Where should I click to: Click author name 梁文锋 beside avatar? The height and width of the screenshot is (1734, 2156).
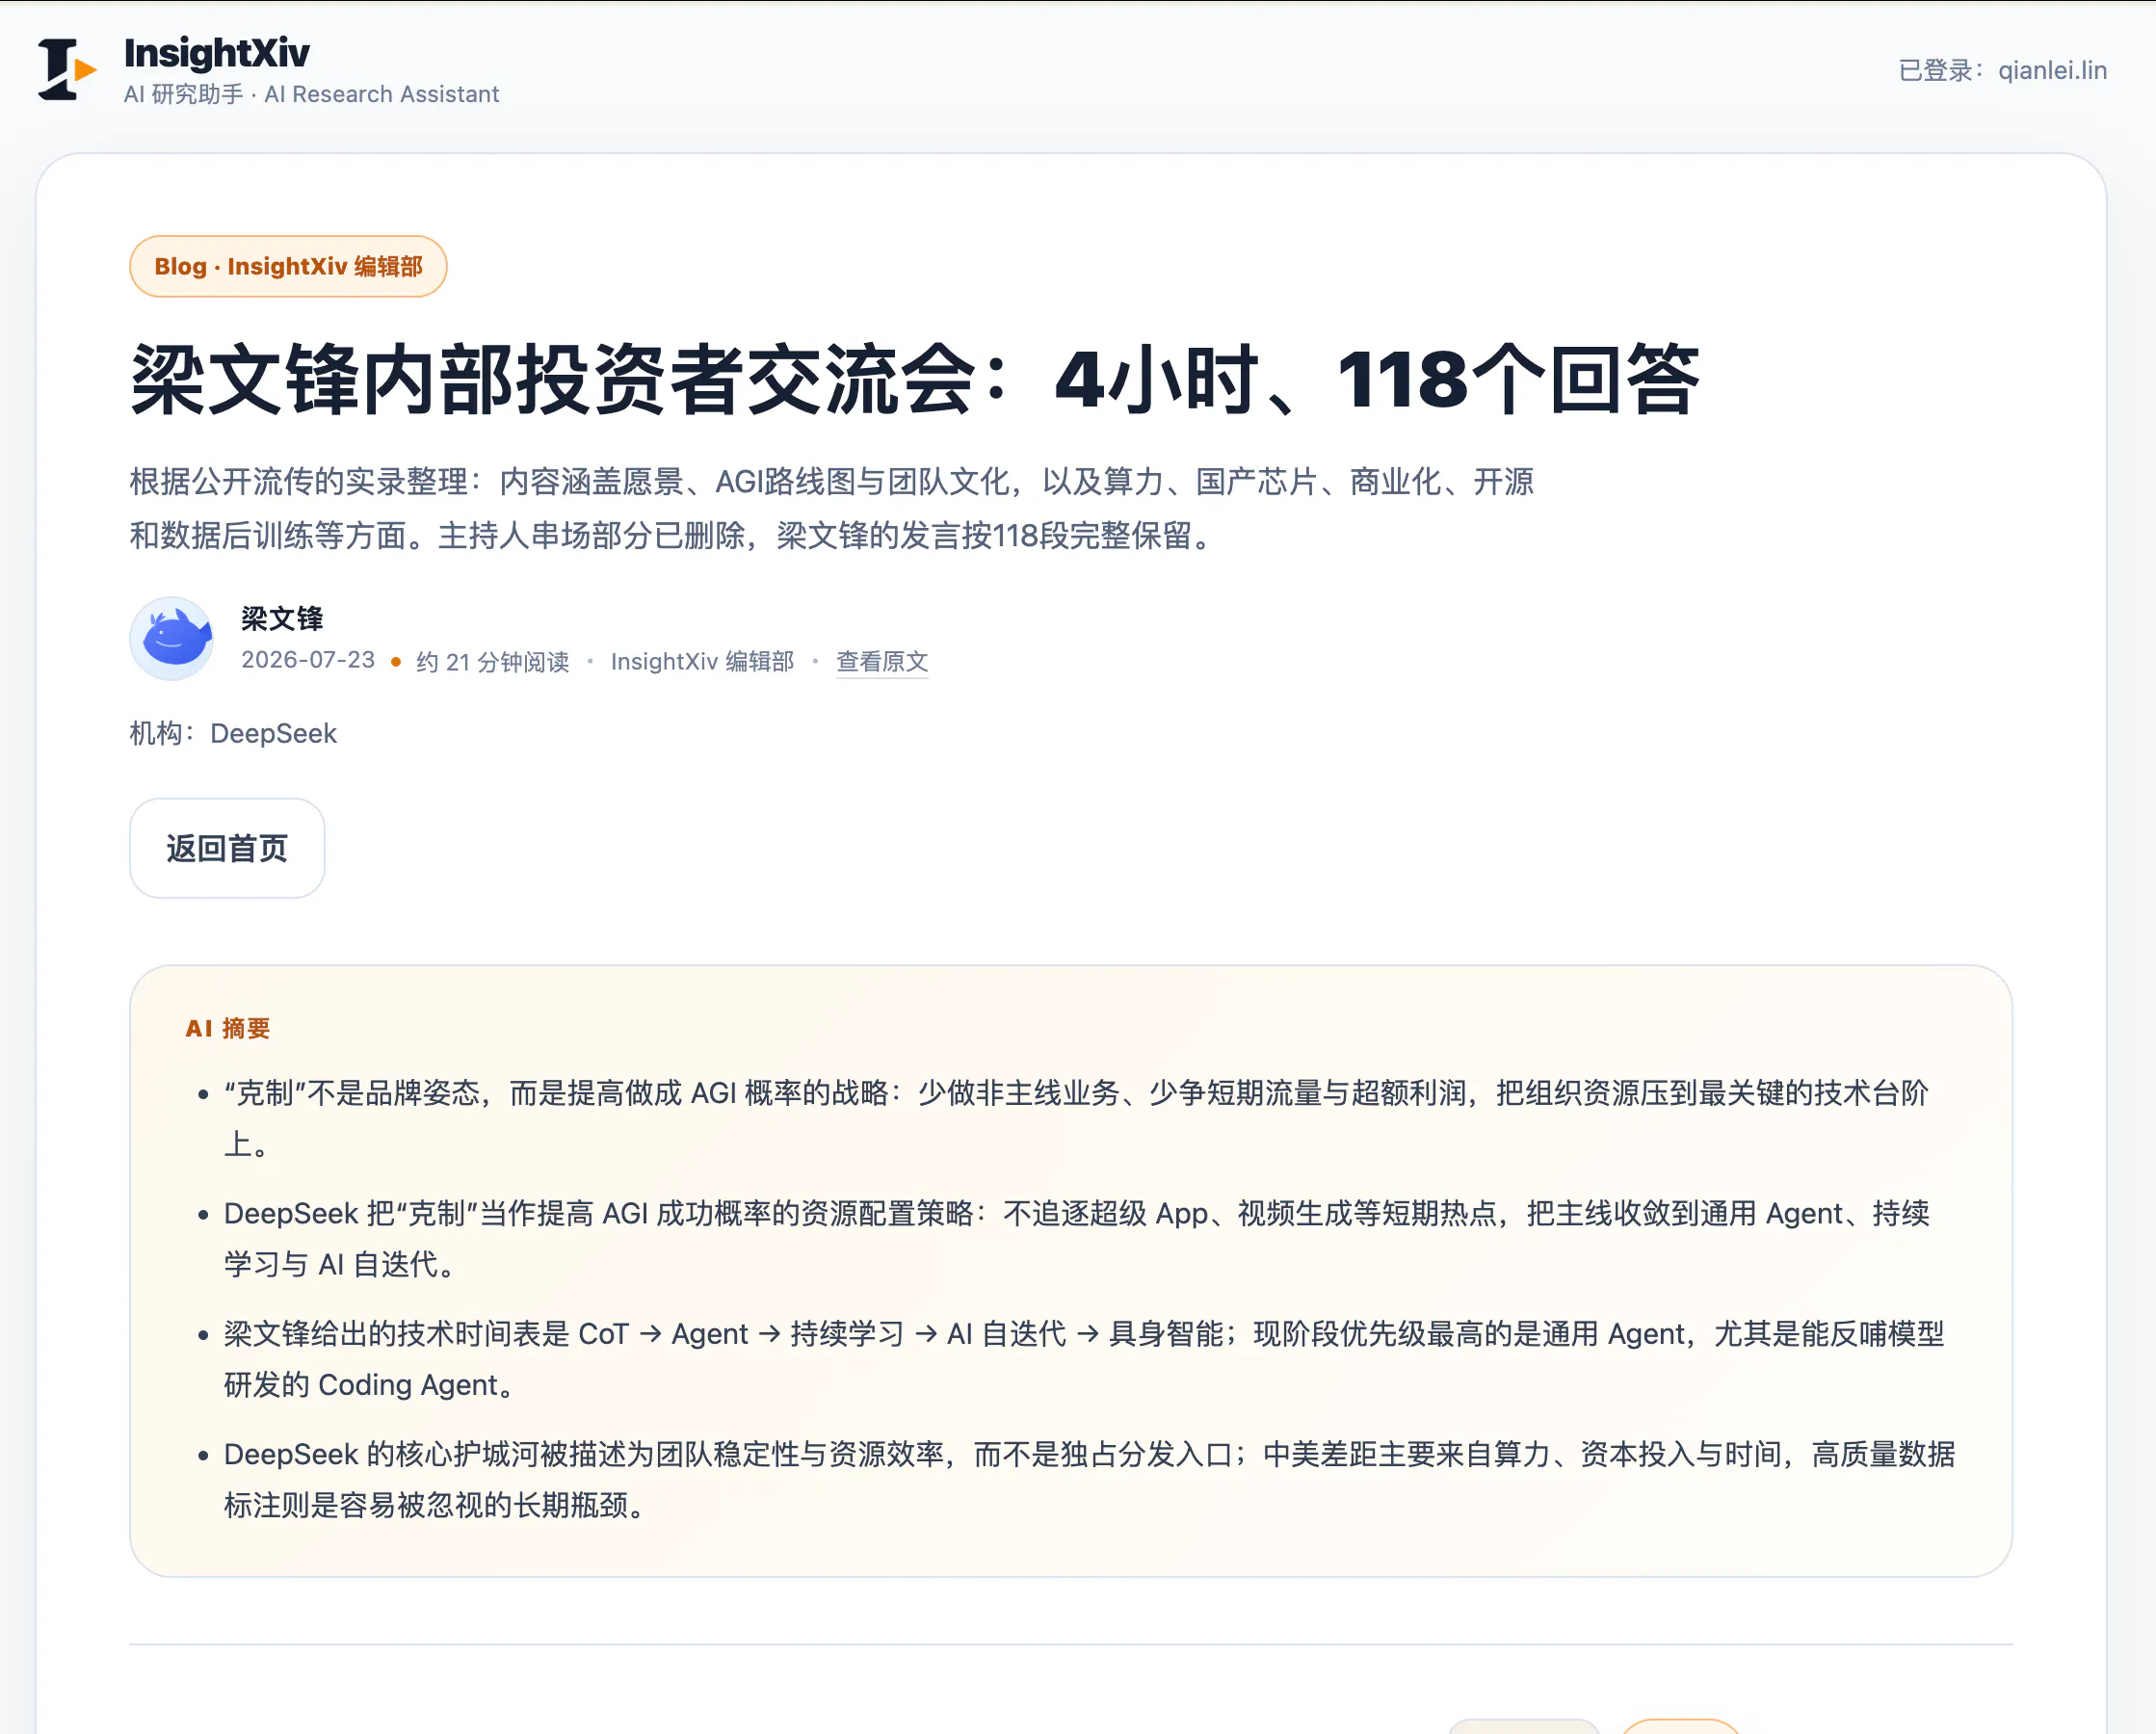click(x=282, y=618)
